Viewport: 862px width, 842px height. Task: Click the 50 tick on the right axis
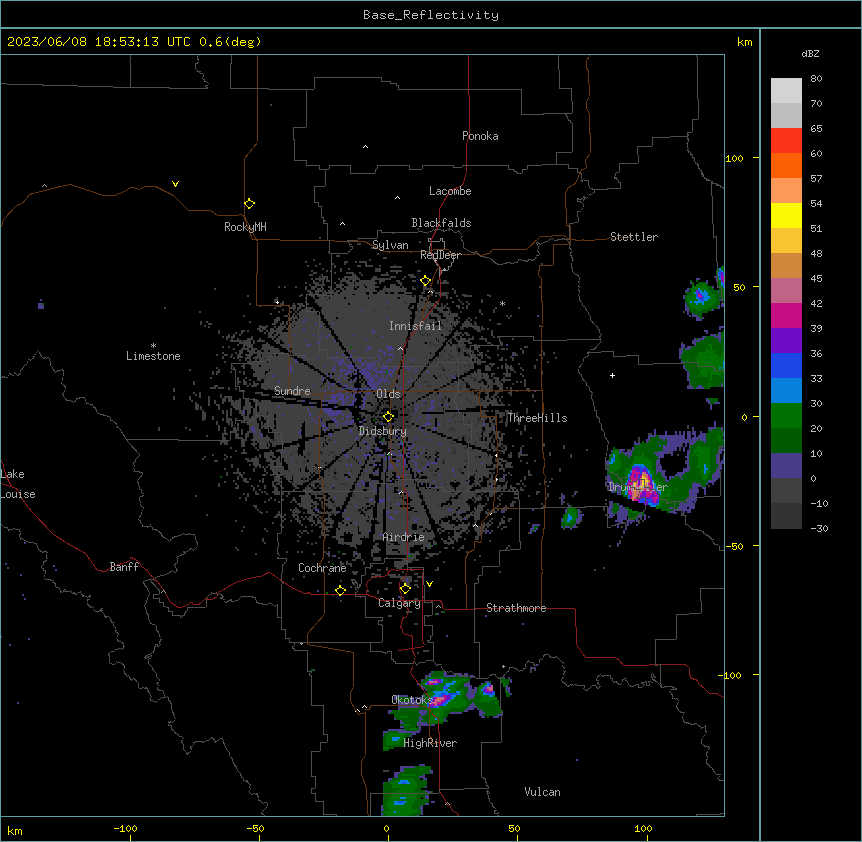(739, 287)
